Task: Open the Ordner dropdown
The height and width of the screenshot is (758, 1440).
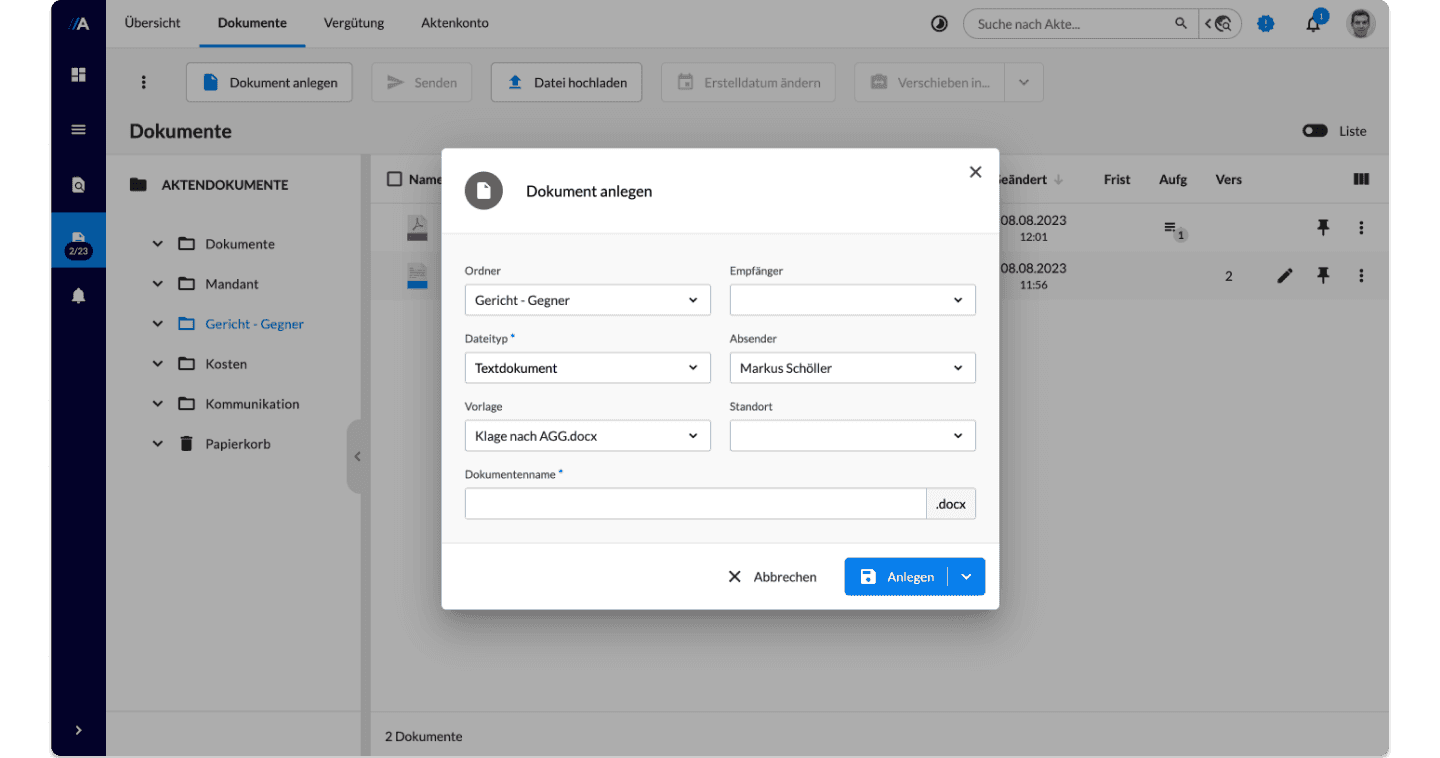Action: pos(588,300)
